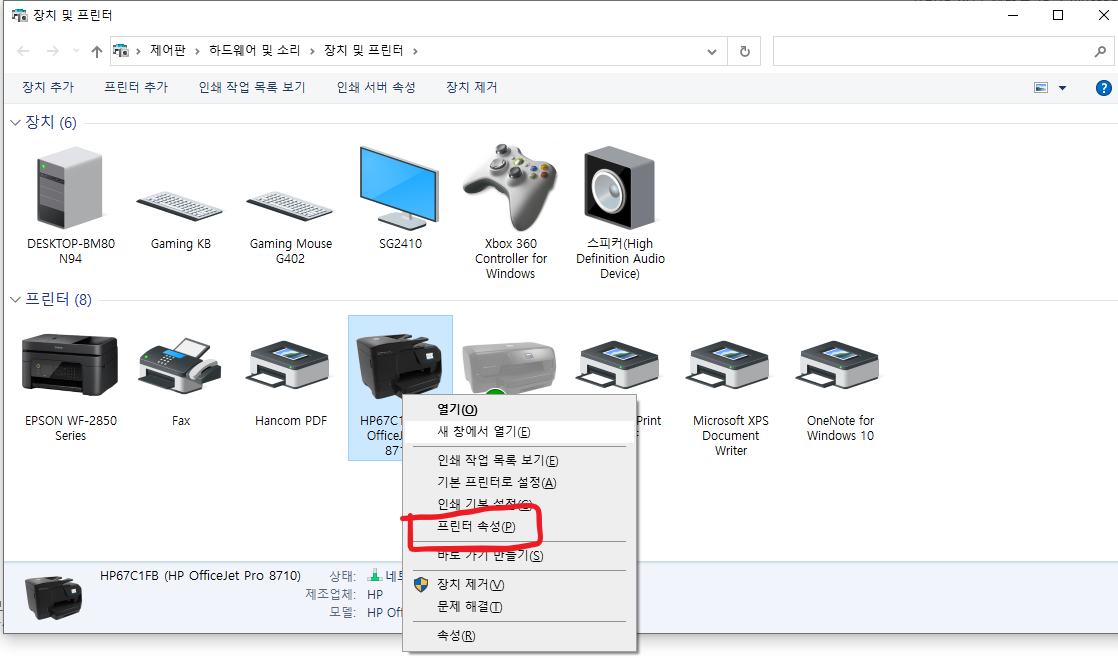Choose 새 창에서 열기(E) from context menu
The image size is (1118, 658).
519,431
